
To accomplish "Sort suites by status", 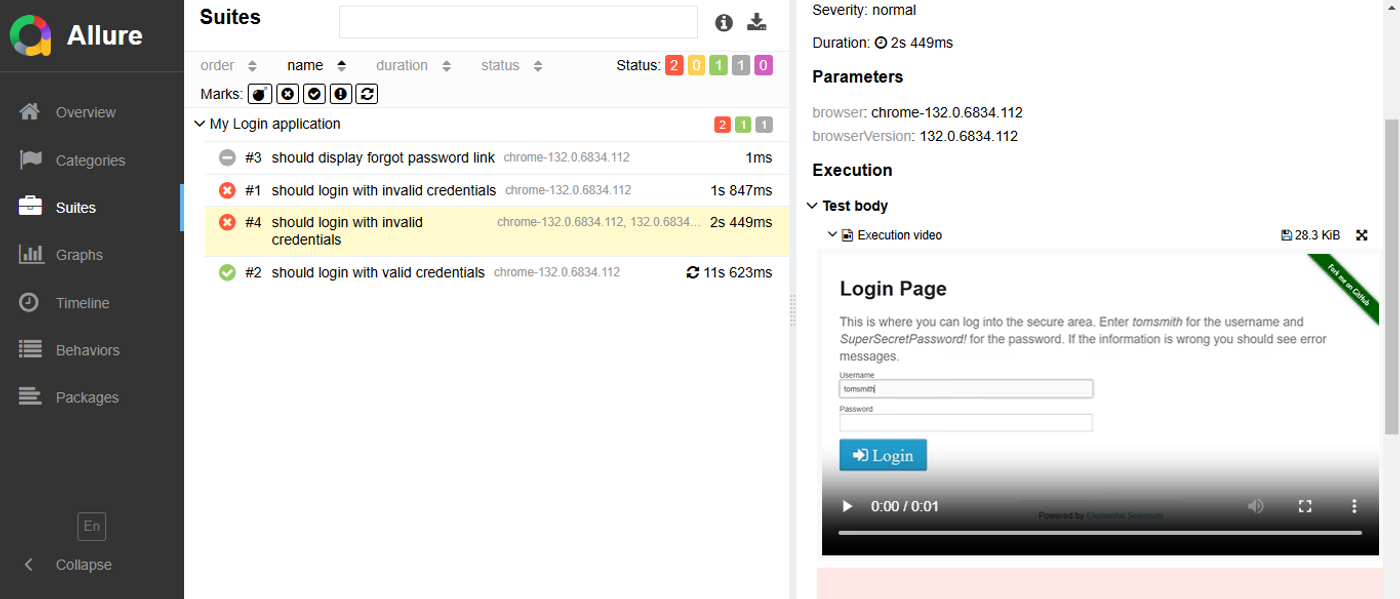I will coord(512,66).
